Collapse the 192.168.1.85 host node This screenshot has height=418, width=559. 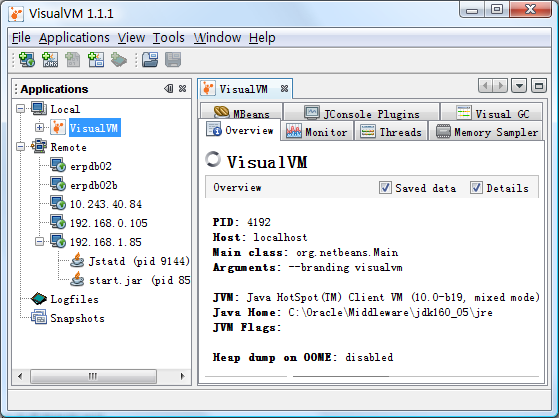click(x=40, y=241)
